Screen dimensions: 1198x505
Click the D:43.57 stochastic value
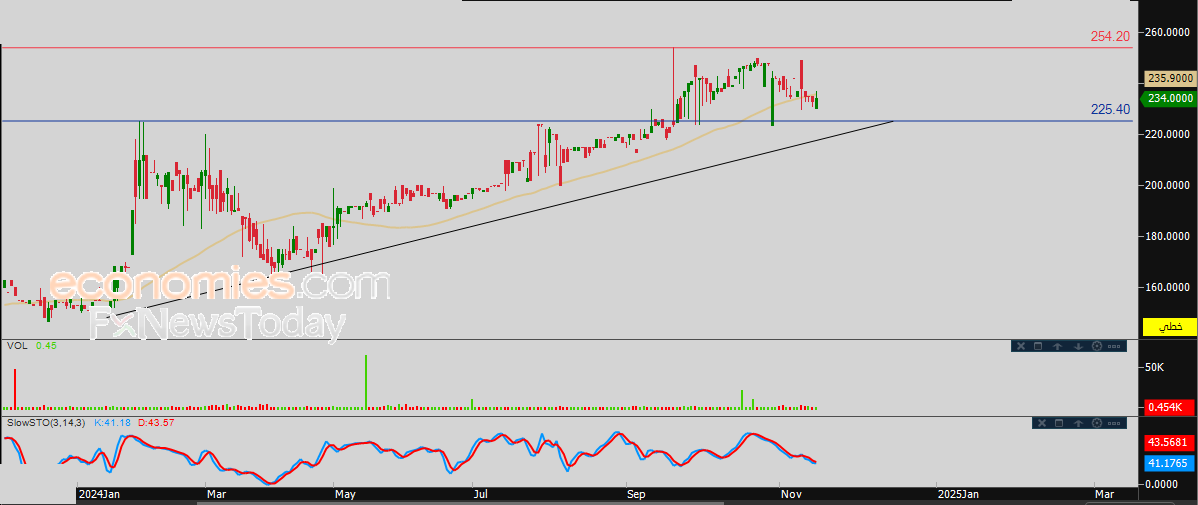(155, 422)
